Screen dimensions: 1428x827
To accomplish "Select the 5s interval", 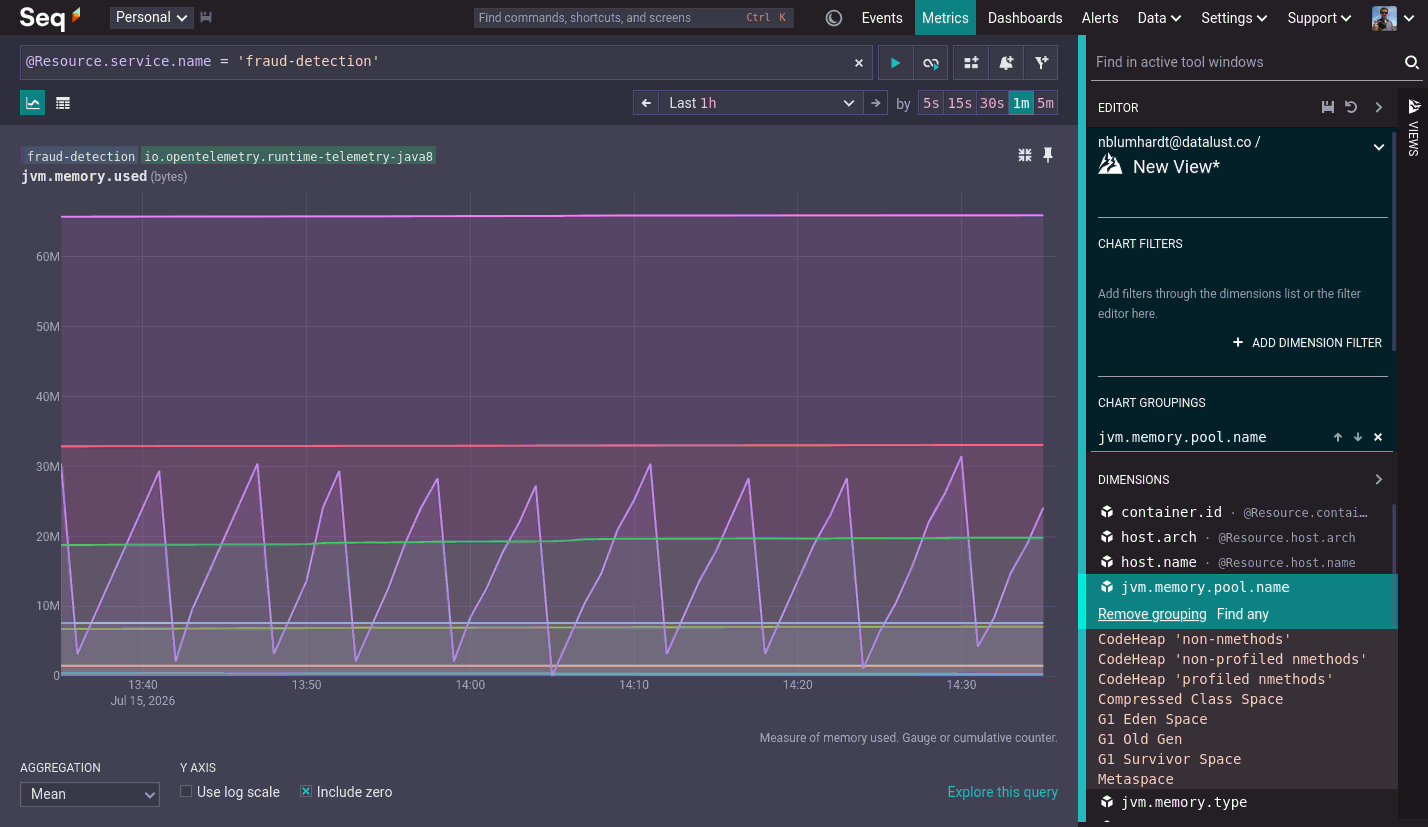I will click(x=931, y=103).
